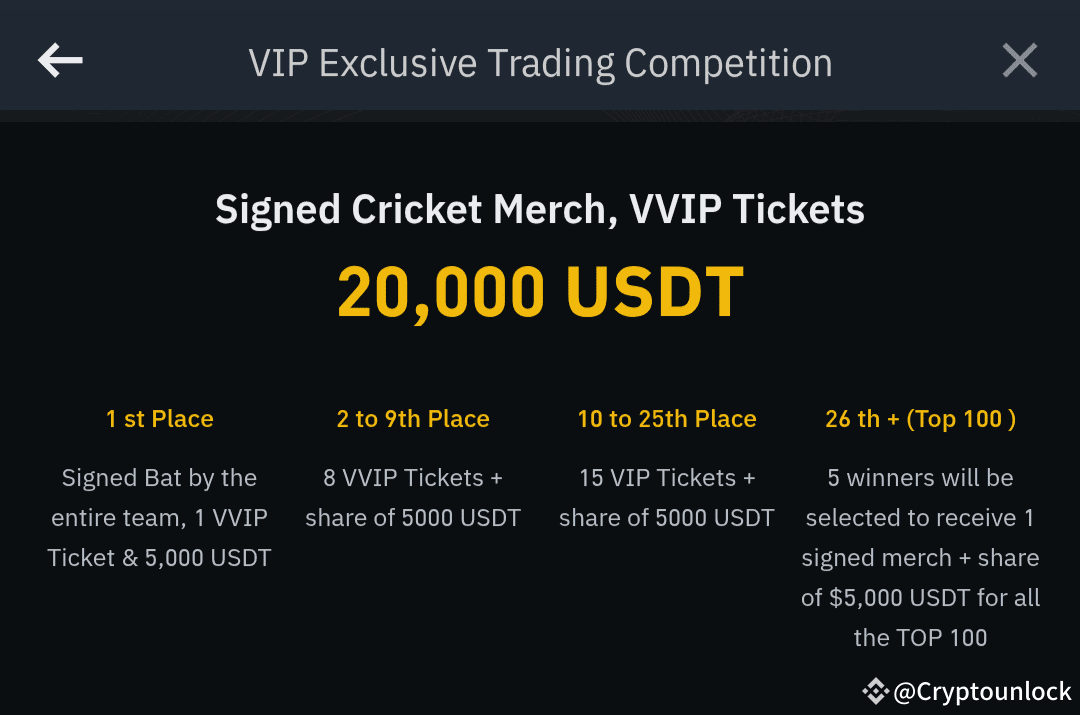Click the Binance logo in the watermark

(x=876, y=690)
